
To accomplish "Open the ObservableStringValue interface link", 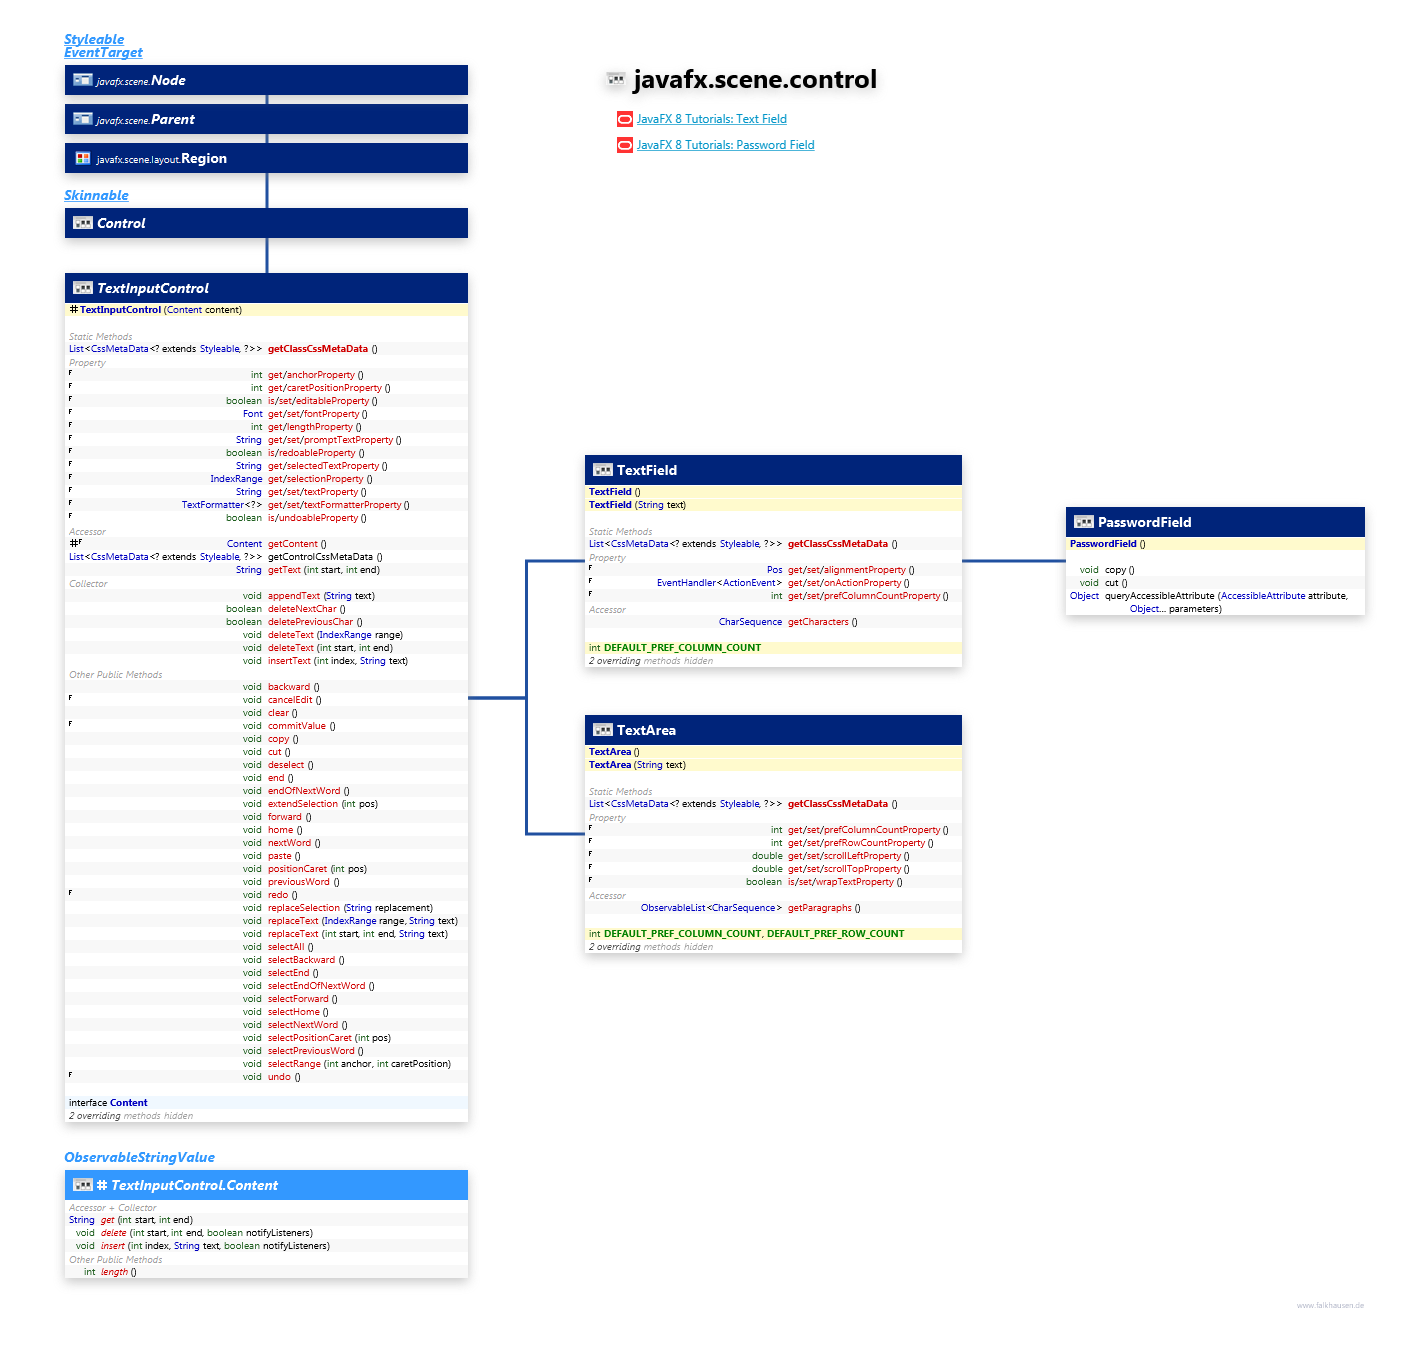I will point(139,1157).
